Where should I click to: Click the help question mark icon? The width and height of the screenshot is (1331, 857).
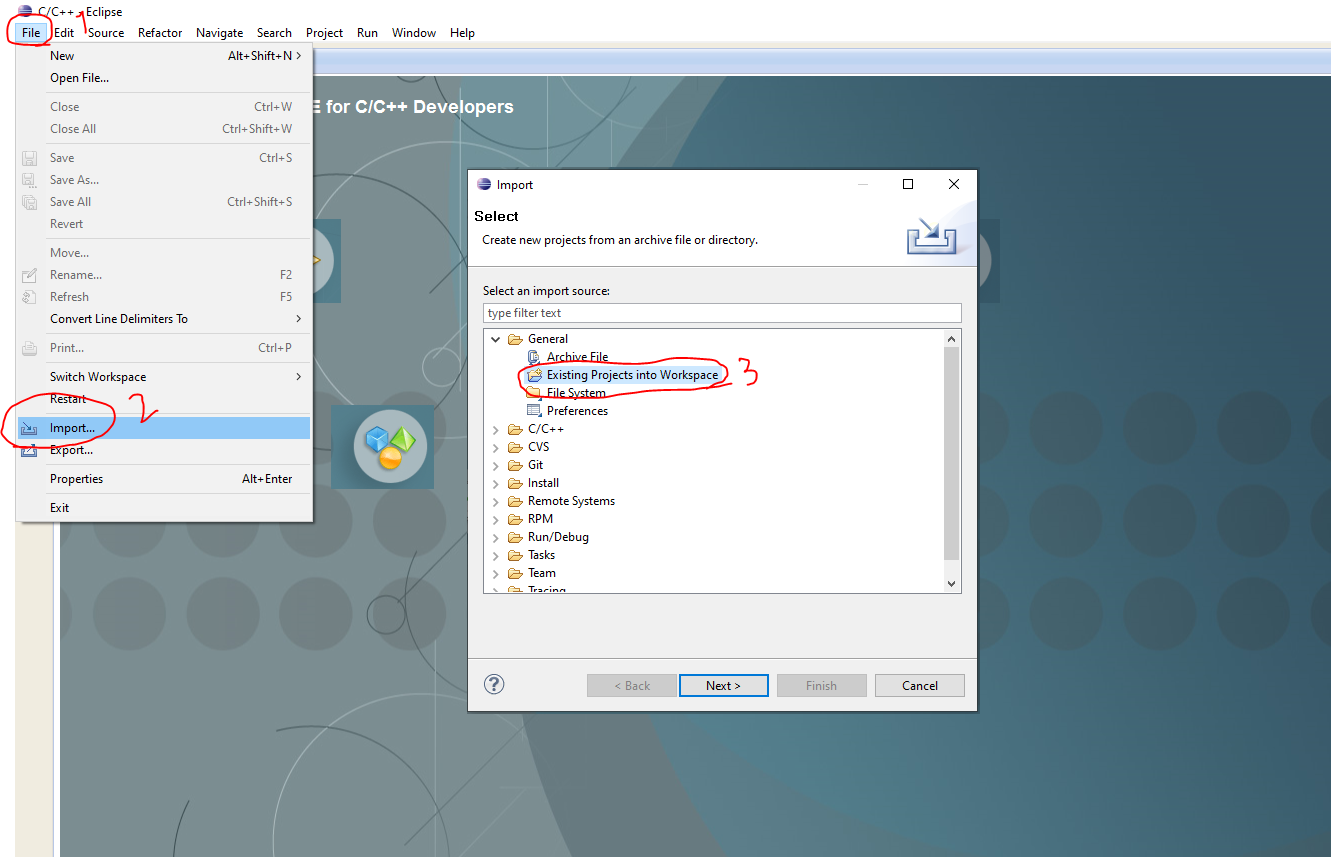(494, 684)
